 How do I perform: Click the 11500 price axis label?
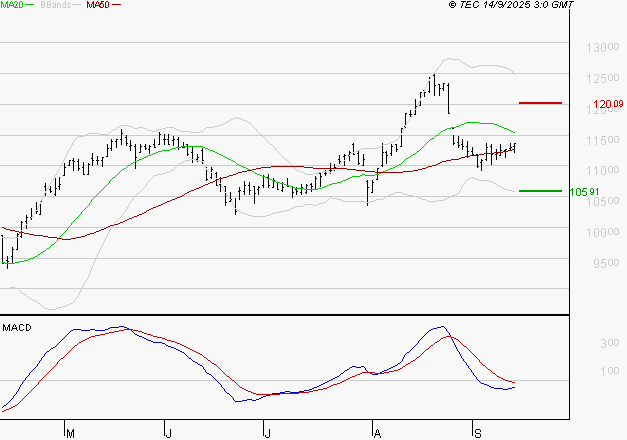pyautogui.click(x=603, y=140)
